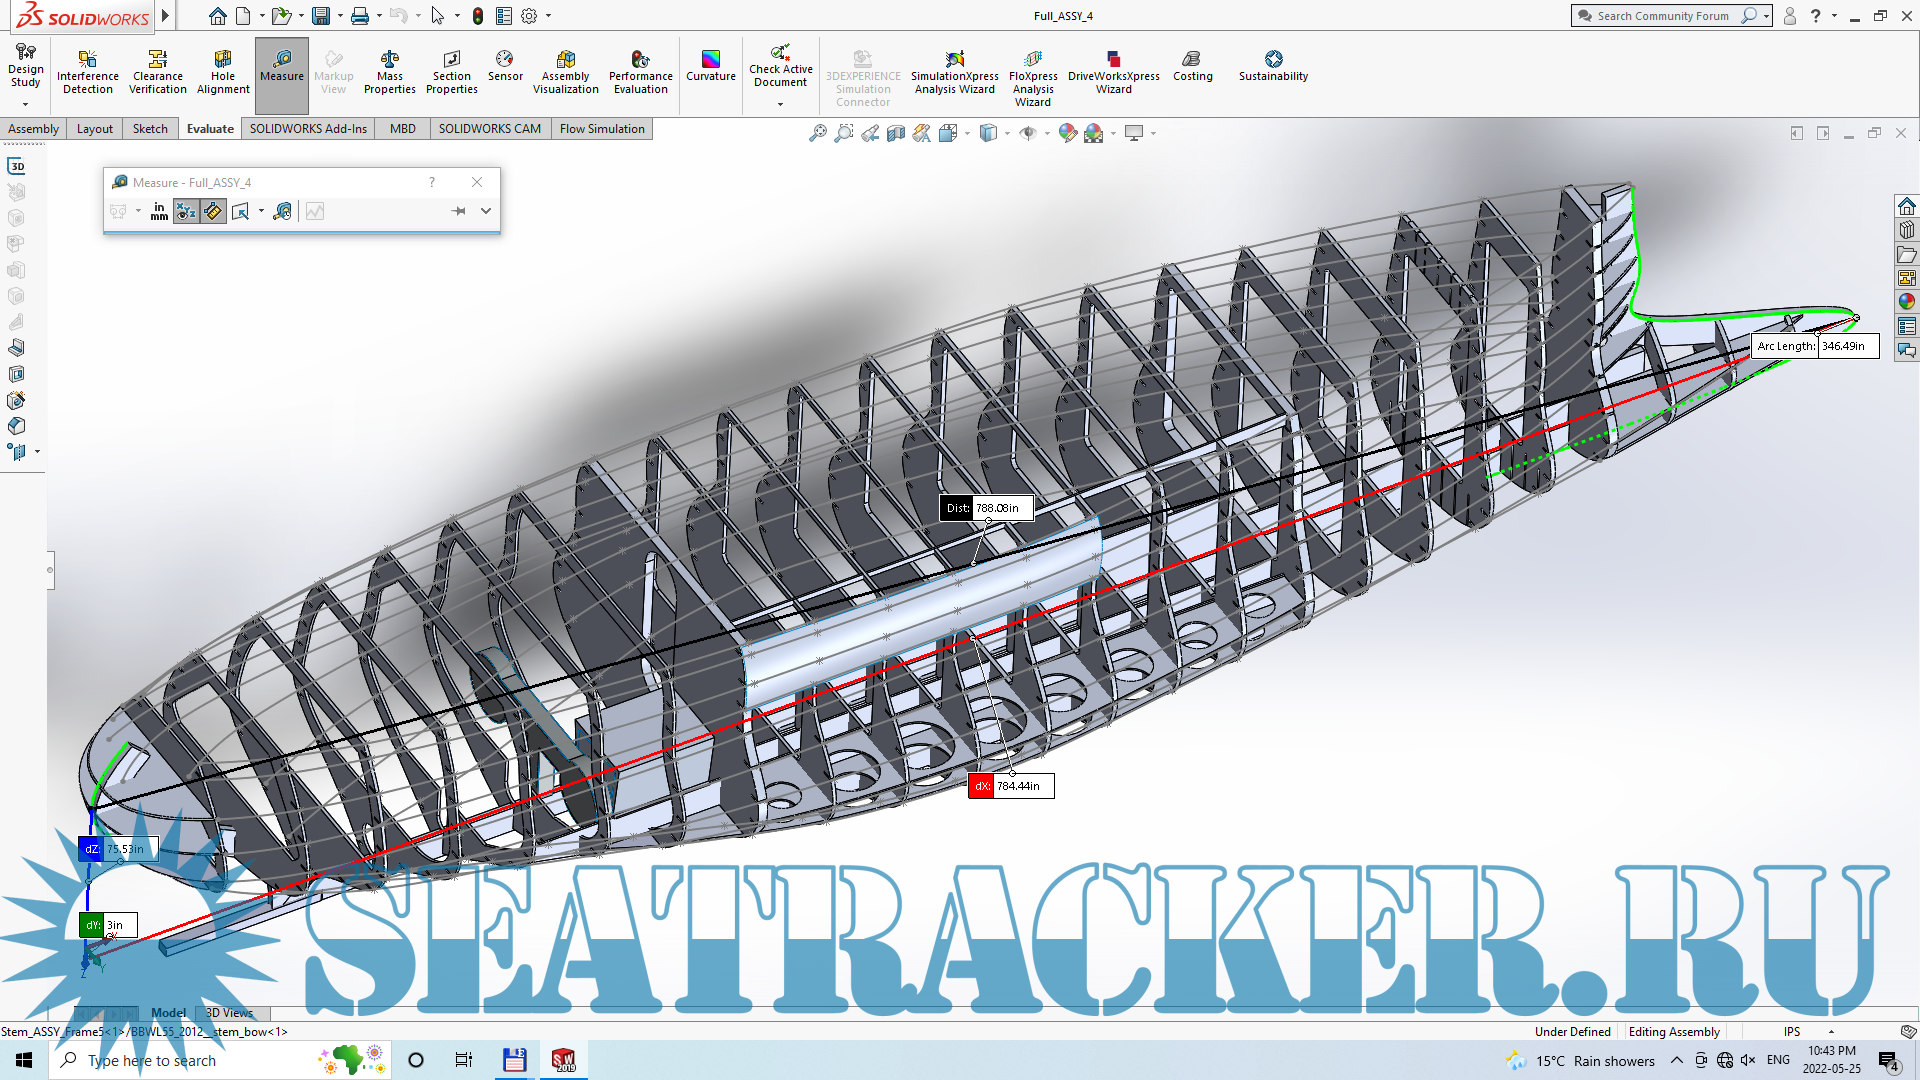1920x1080 pixels.
Task: Switch to the Sketch tab
Action: [x=150, y=129]
